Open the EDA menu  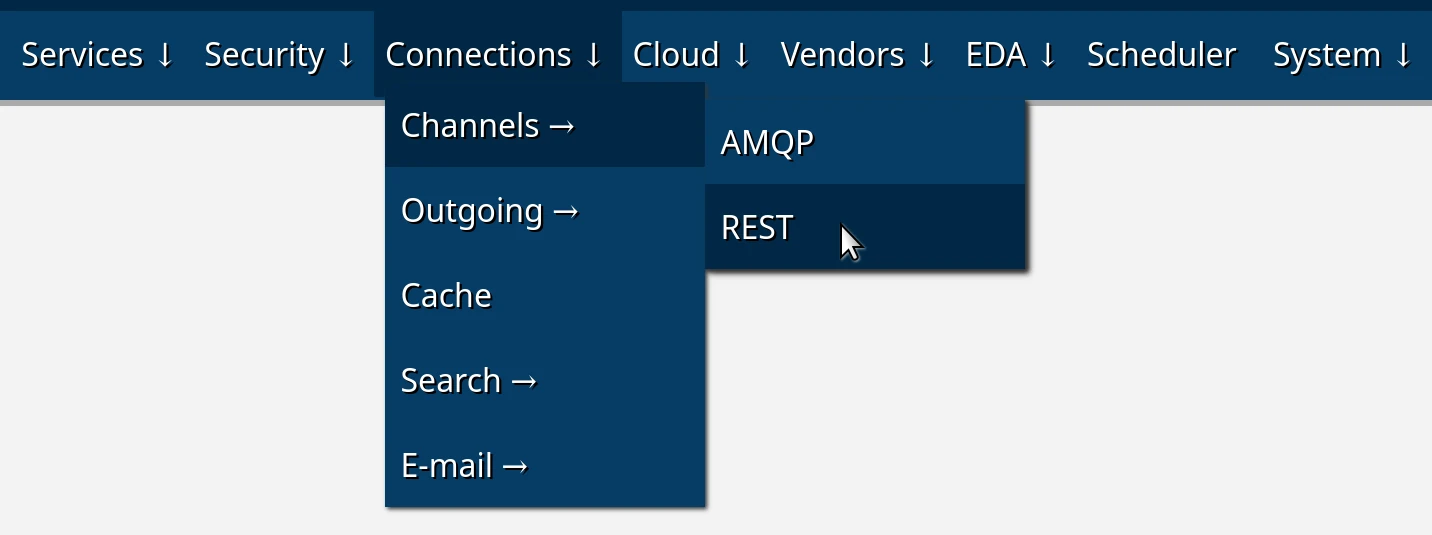coord(1011,55)
